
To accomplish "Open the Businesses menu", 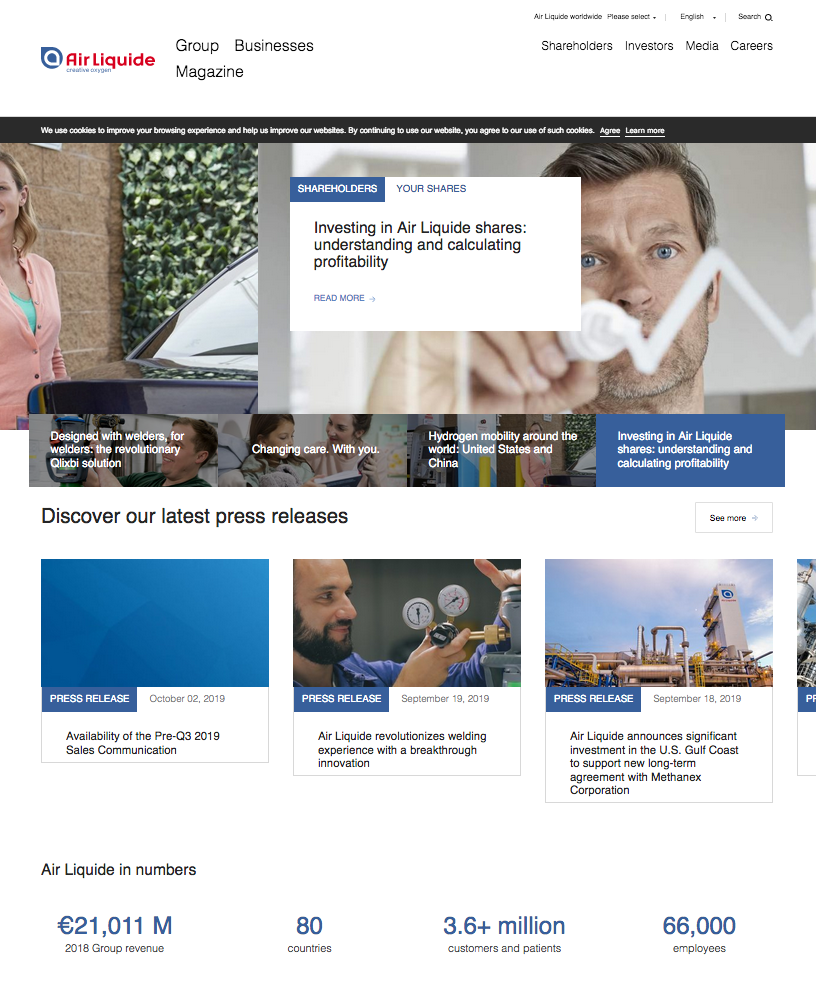I will tap(274, 46).
